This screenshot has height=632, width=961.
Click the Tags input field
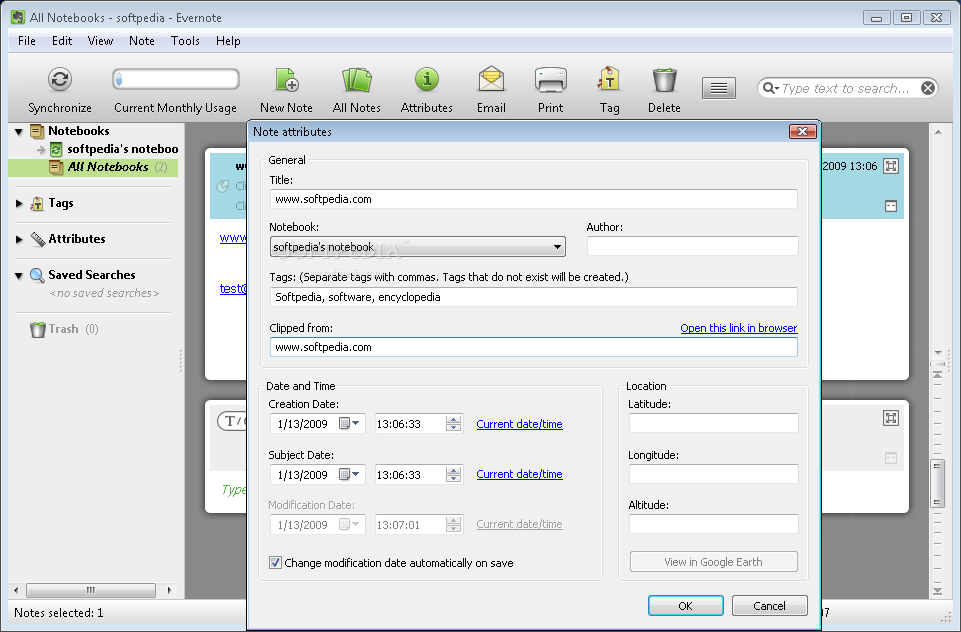point(533,297)
